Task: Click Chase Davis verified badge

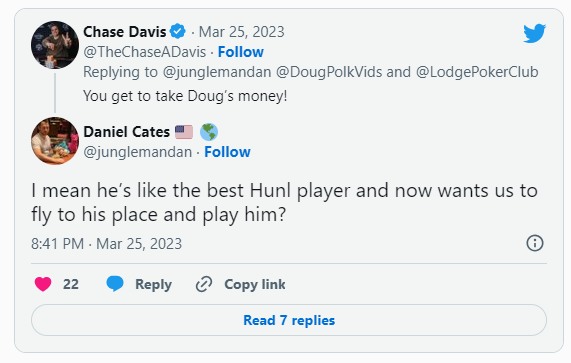Action: click(178, 32)
